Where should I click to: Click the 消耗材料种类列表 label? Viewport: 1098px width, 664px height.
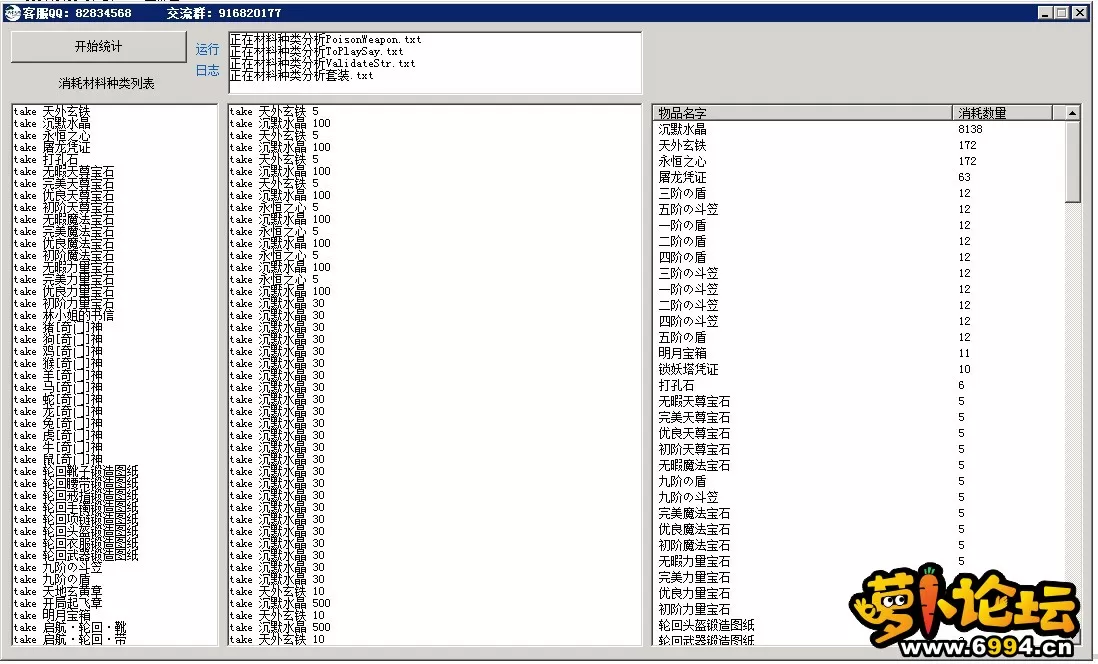(106, 83)
